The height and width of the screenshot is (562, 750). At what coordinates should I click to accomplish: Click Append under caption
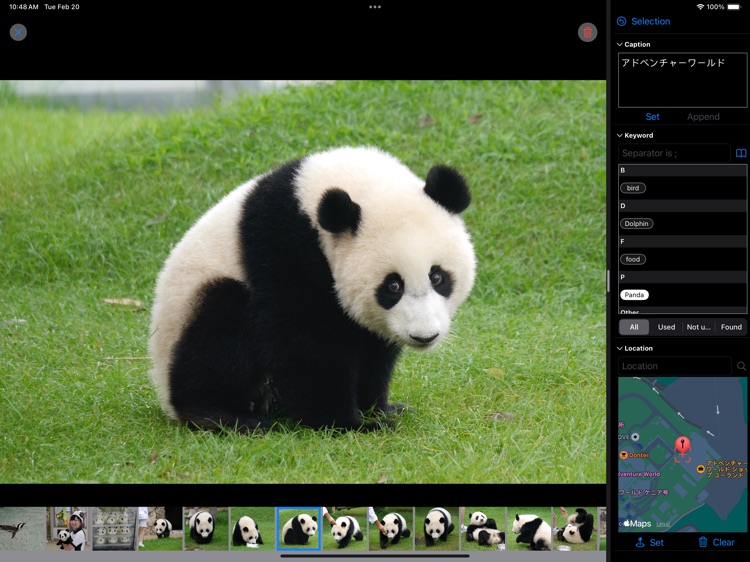[703, 117]
